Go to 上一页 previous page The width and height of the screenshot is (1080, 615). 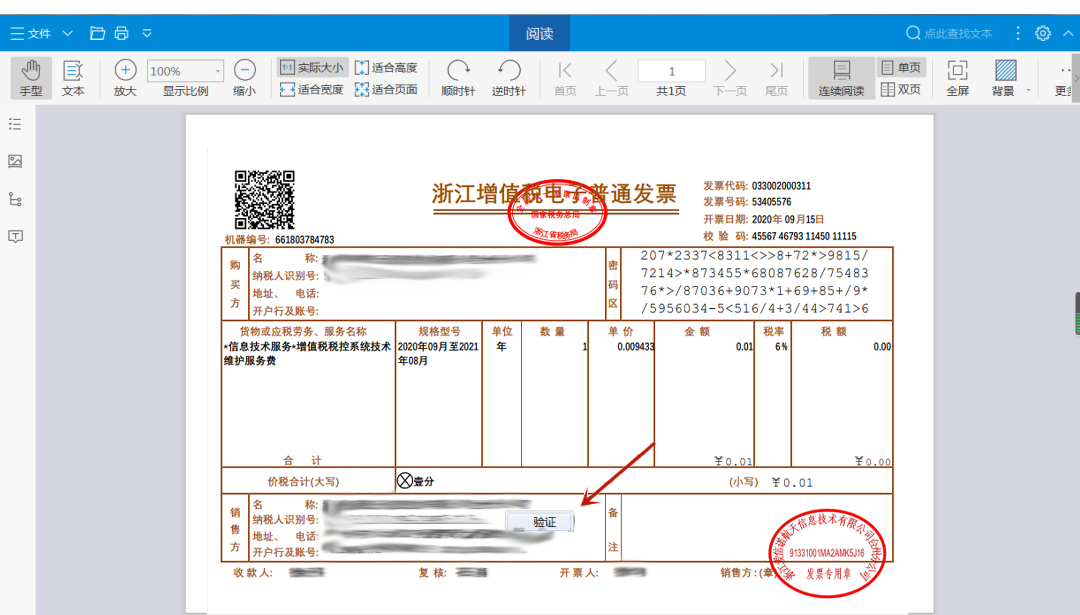coord(611,78)
